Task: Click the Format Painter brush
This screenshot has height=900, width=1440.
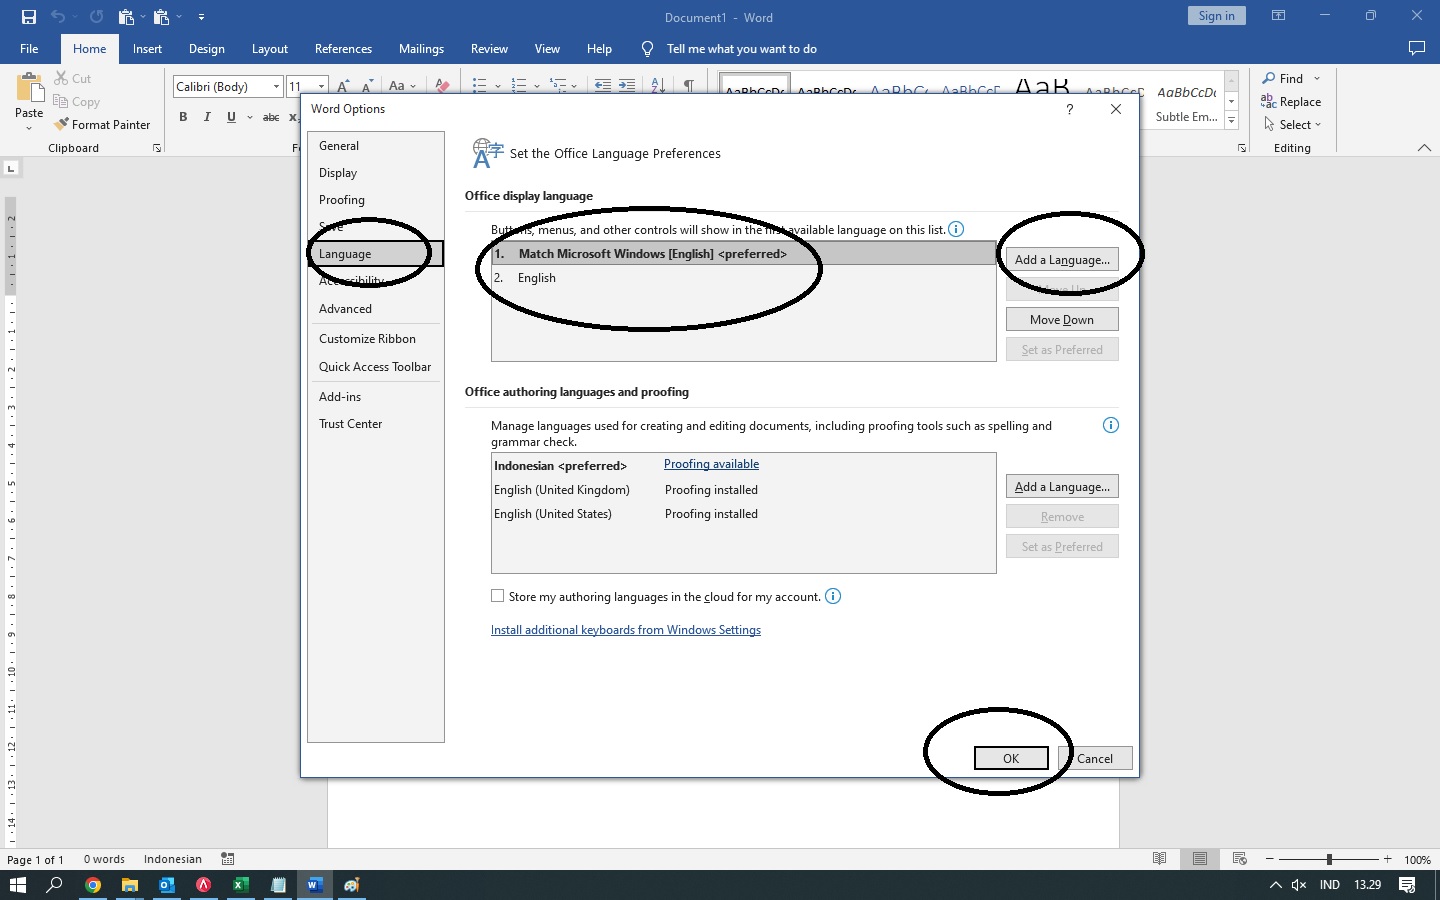Action: [x=62, y=125]
